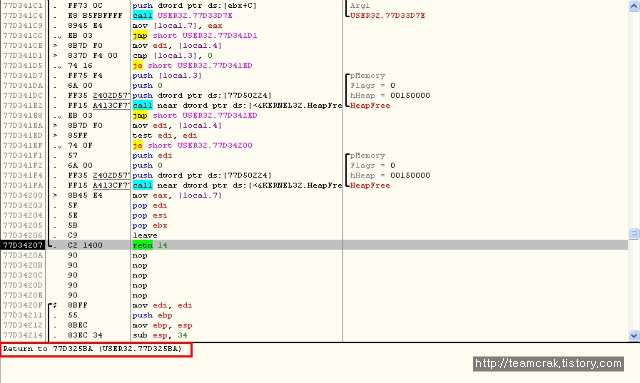This screenshot has height=383, width=640.
Task: Click the nop at address 77D3420A
Action: [x=140, y=256]
